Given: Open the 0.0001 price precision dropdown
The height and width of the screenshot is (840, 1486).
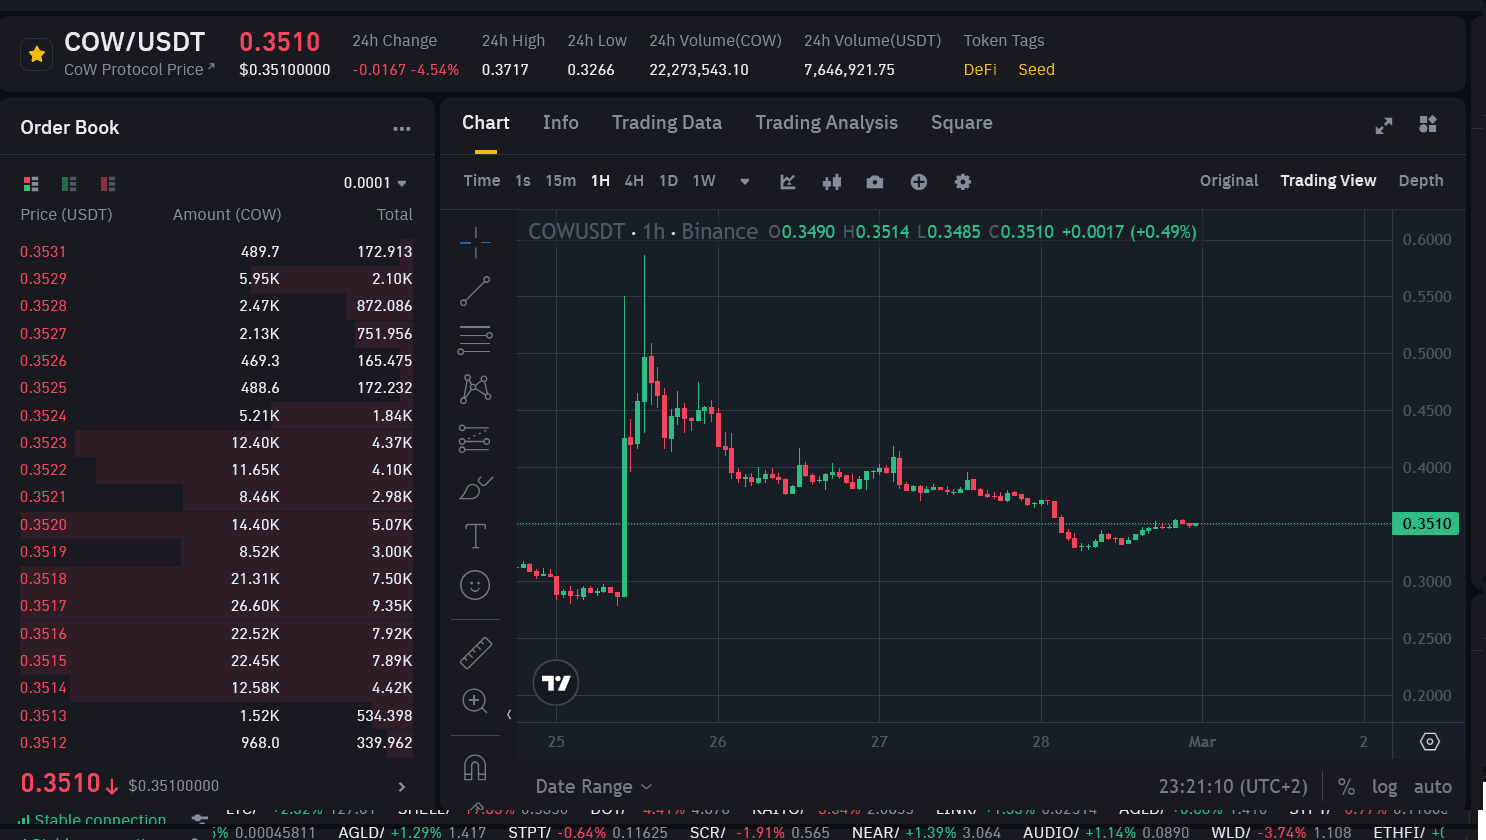Looking at the screenshot, I should (x=375, y=183).
